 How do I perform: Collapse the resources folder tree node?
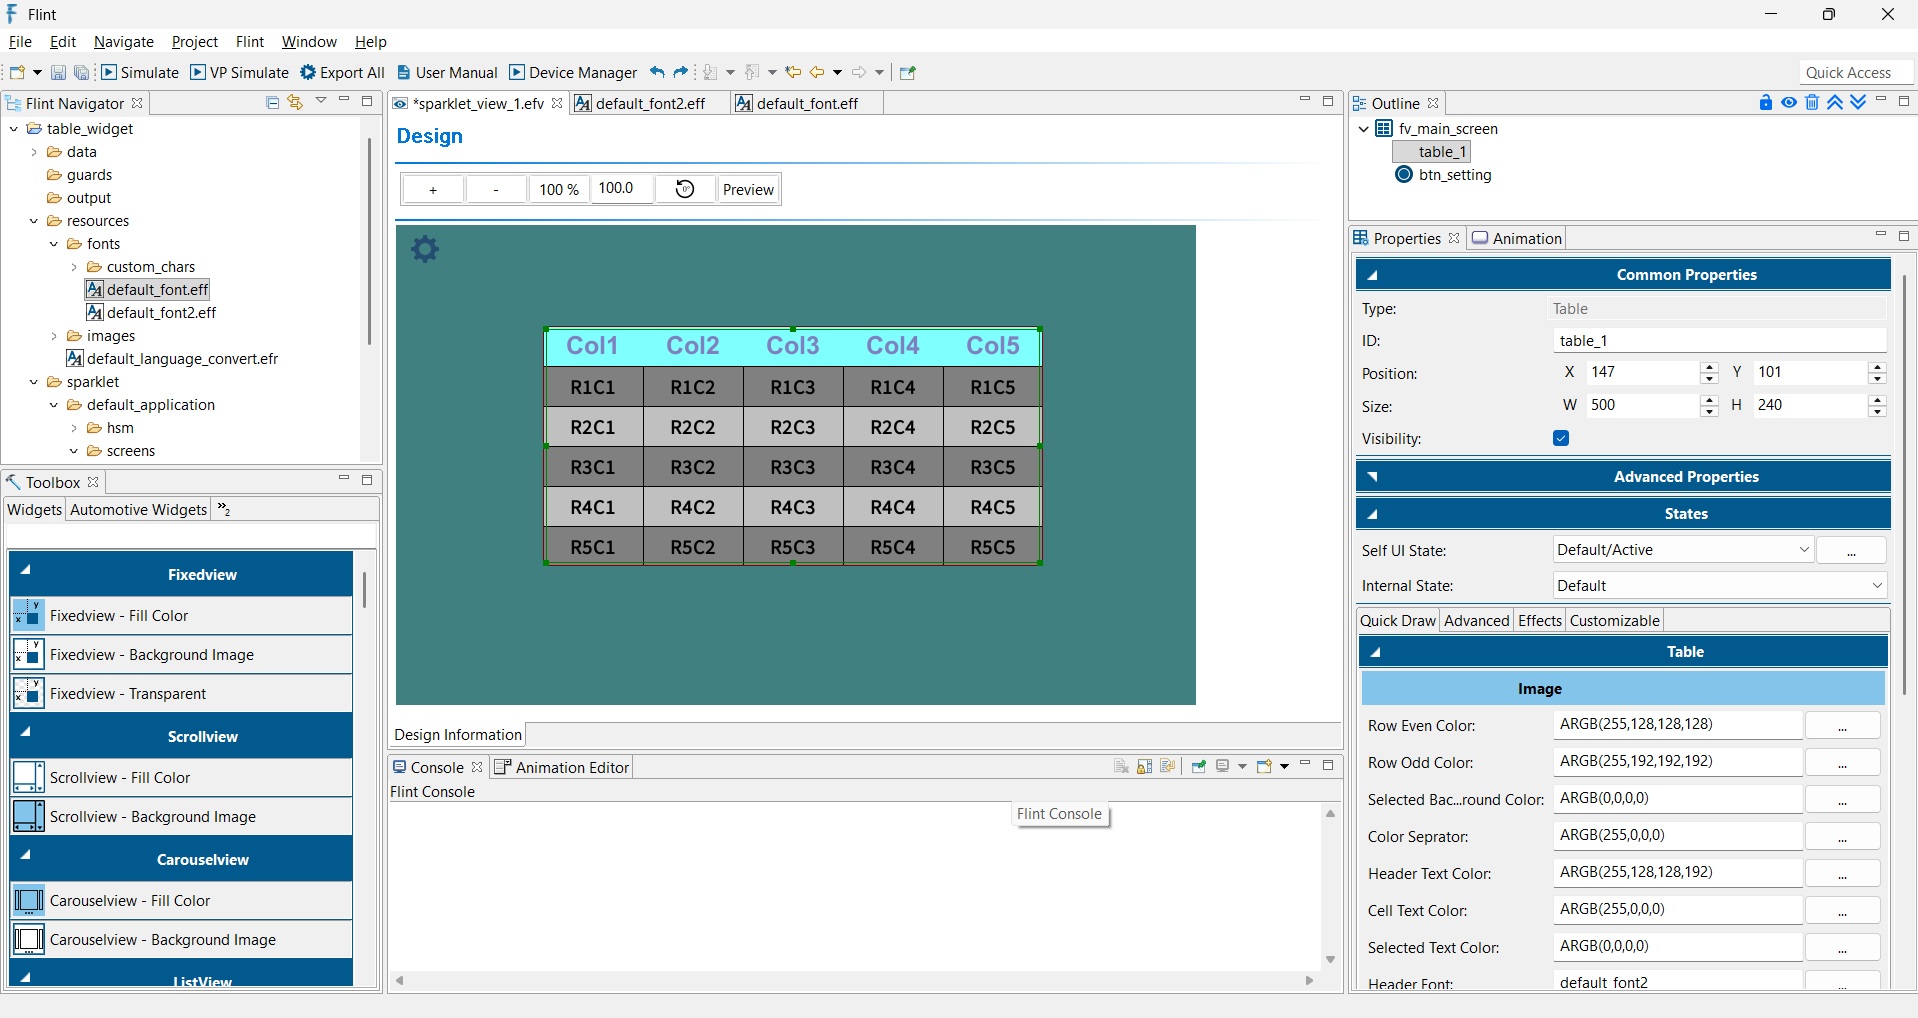tap(34, 221)
